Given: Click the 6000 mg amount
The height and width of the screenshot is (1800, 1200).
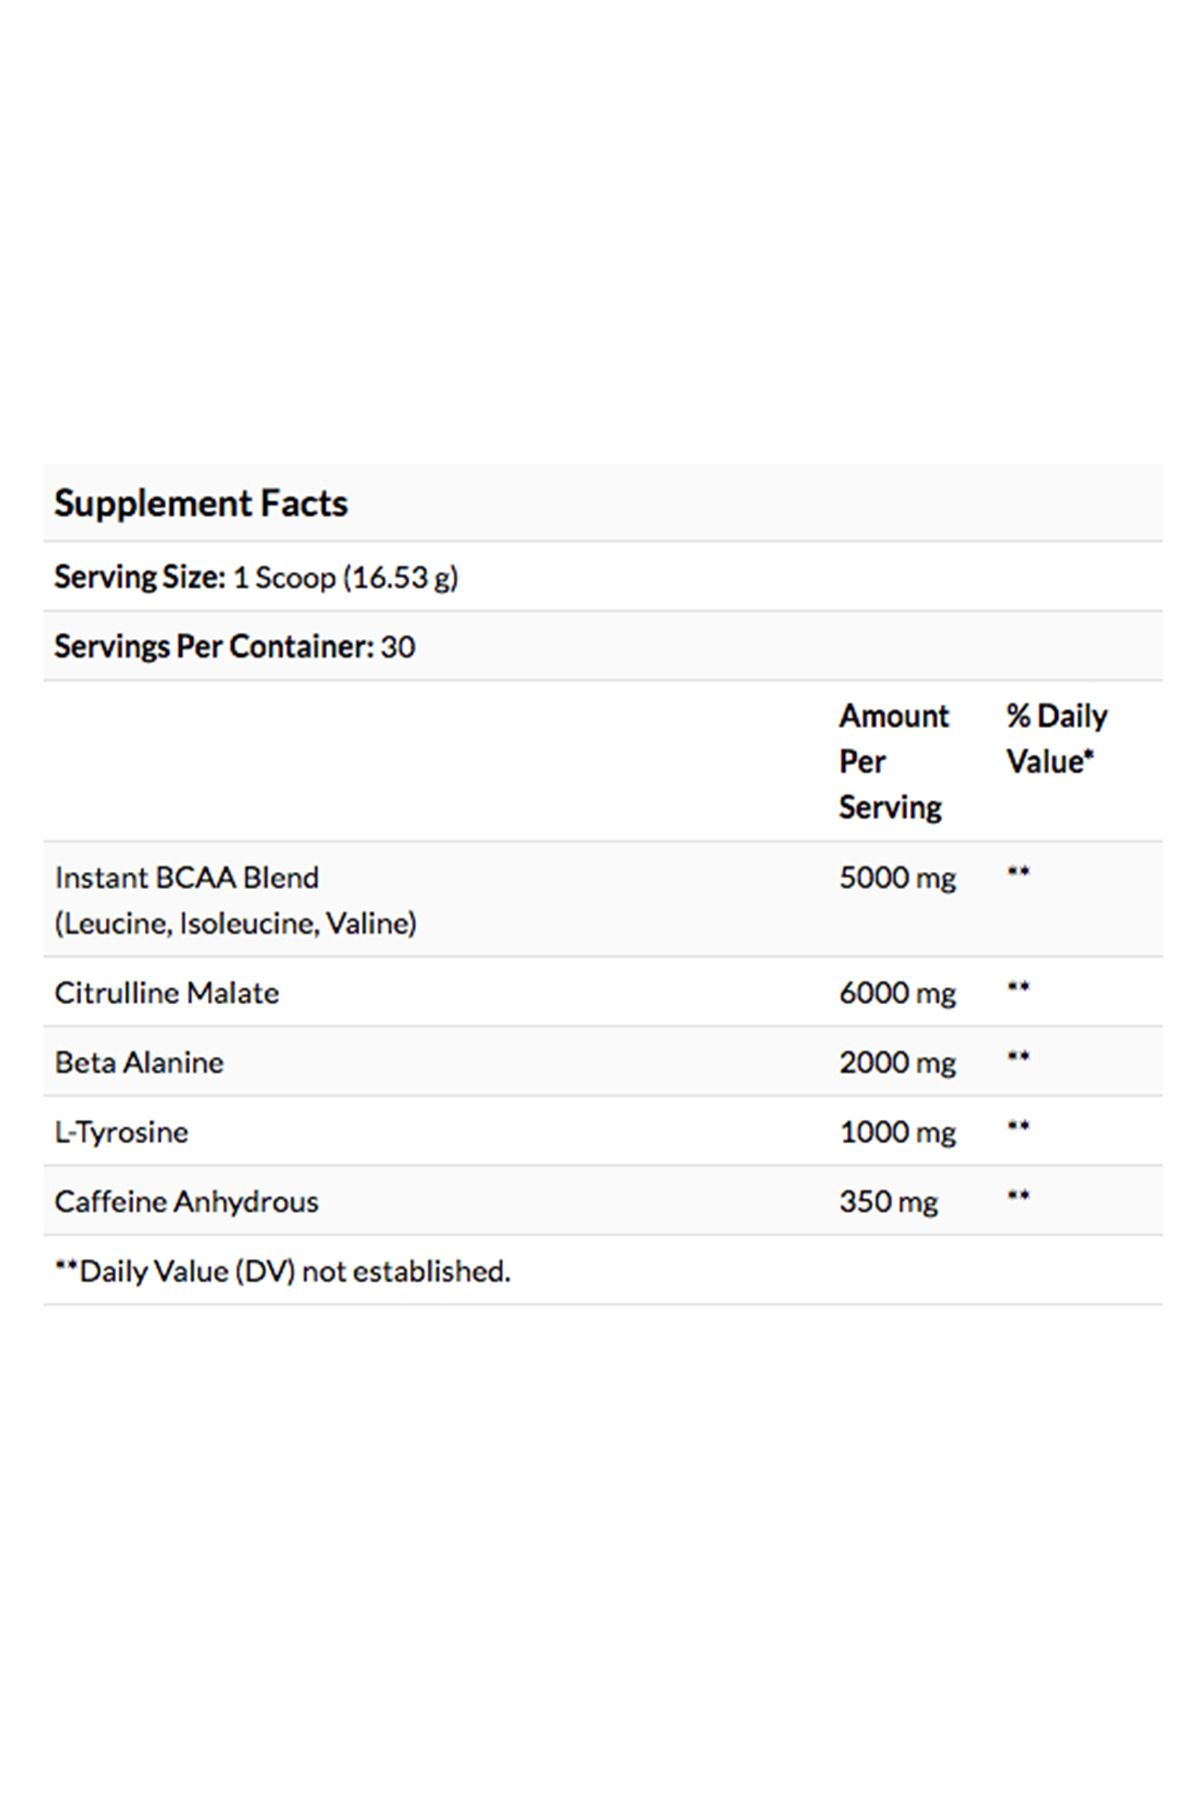Looking at the screenshot, I should point(897,993).
